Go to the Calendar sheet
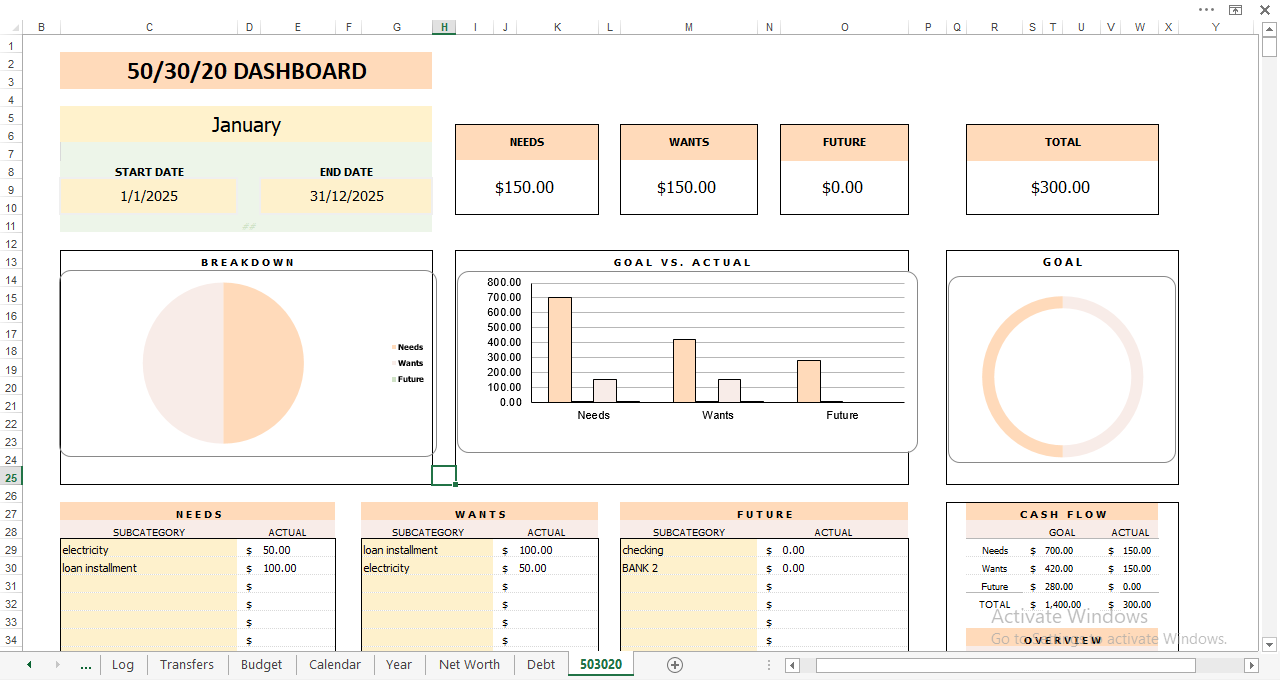The width and height of the screenshot is (1280, 680). coord(334,664)
